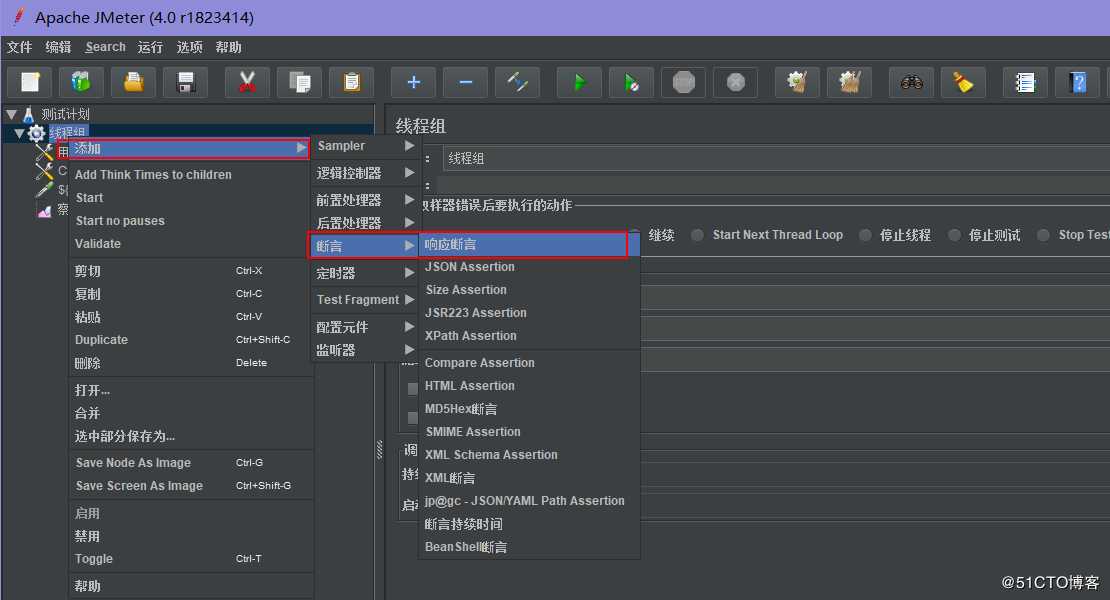Expand the Sampler submenu

[x=365, y=146]
